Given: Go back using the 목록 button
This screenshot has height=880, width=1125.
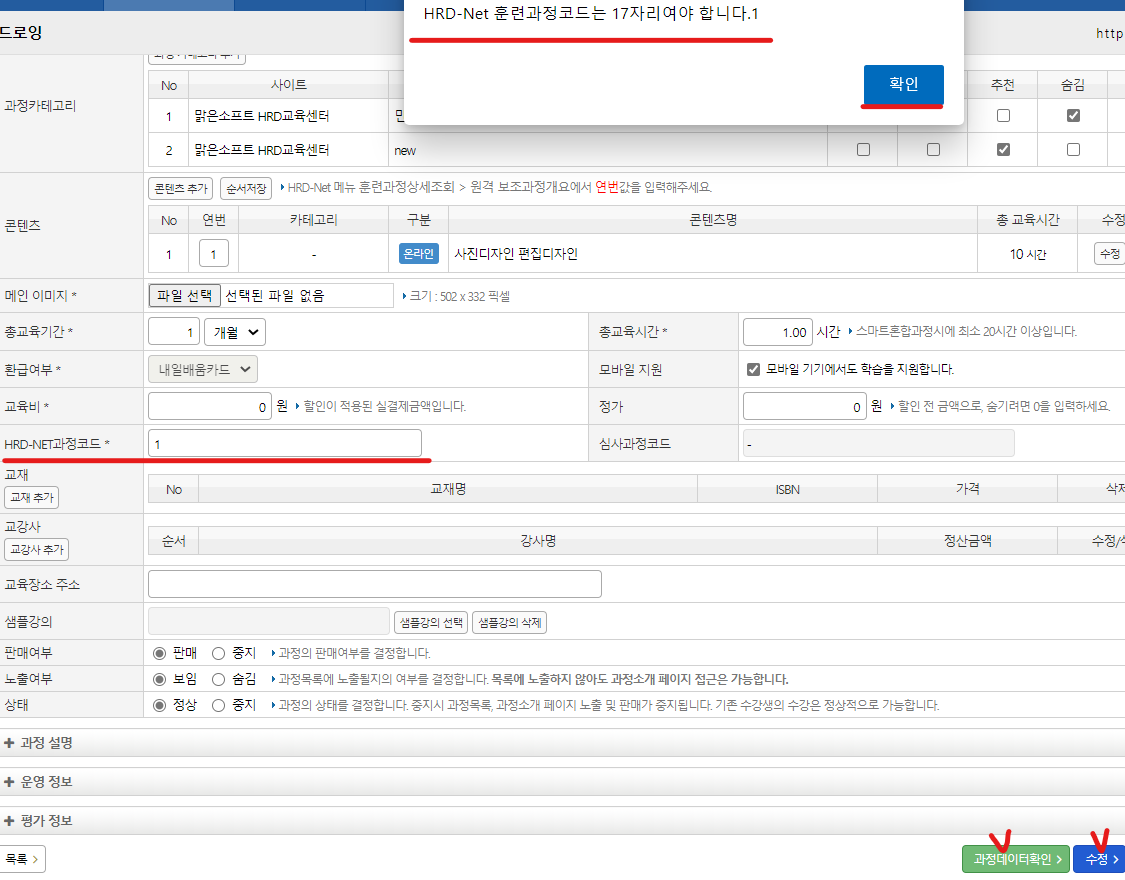Looking at the screenshot, I should (x=22, y=859).
